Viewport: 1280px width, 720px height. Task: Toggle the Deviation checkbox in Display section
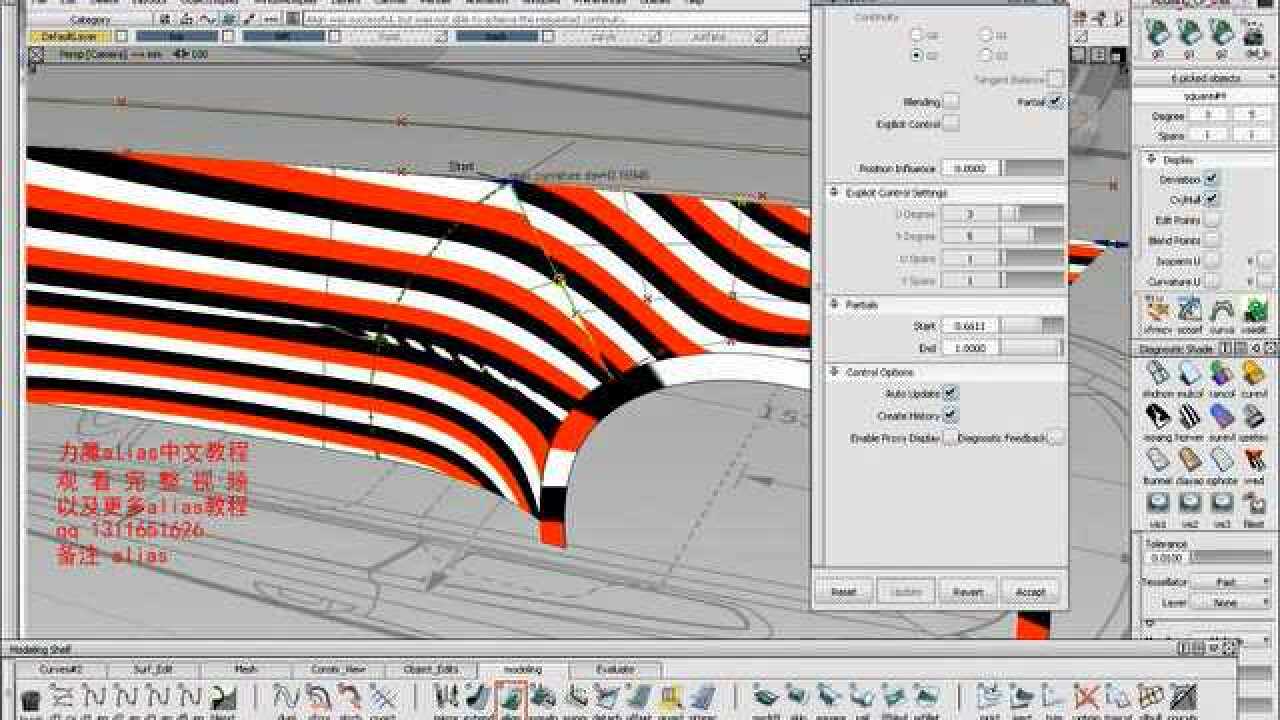pyautogui.click(x=1211, y=179)
